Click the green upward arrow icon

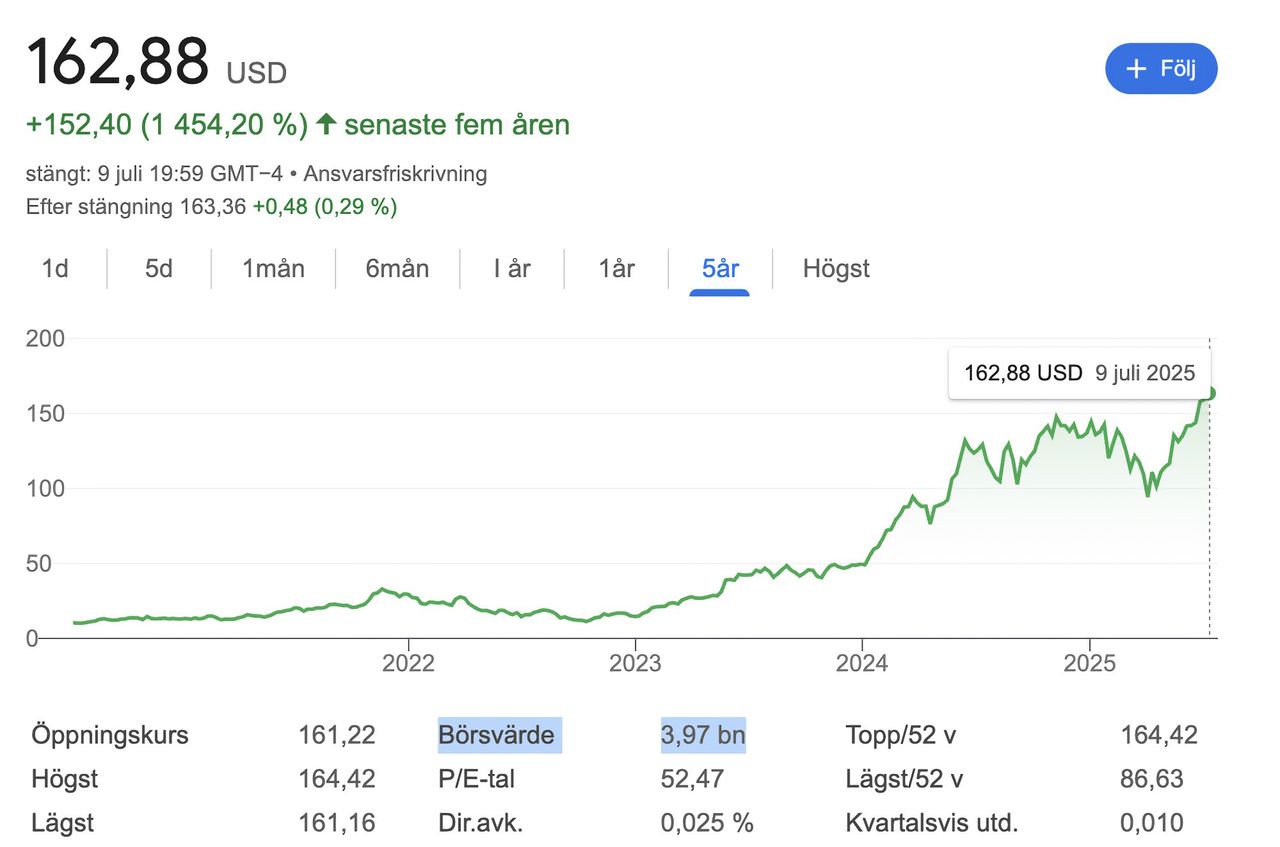tap(325, 125)
